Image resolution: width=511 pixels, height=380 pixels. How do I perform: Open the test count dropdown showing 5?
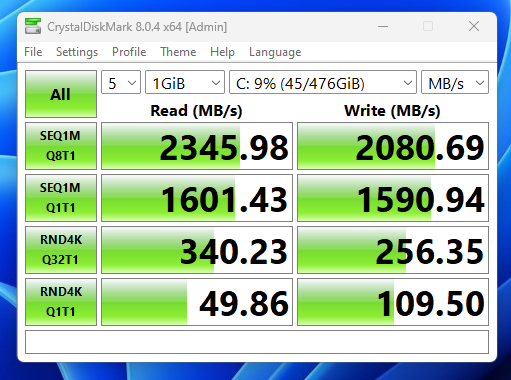tap(121, 82)
